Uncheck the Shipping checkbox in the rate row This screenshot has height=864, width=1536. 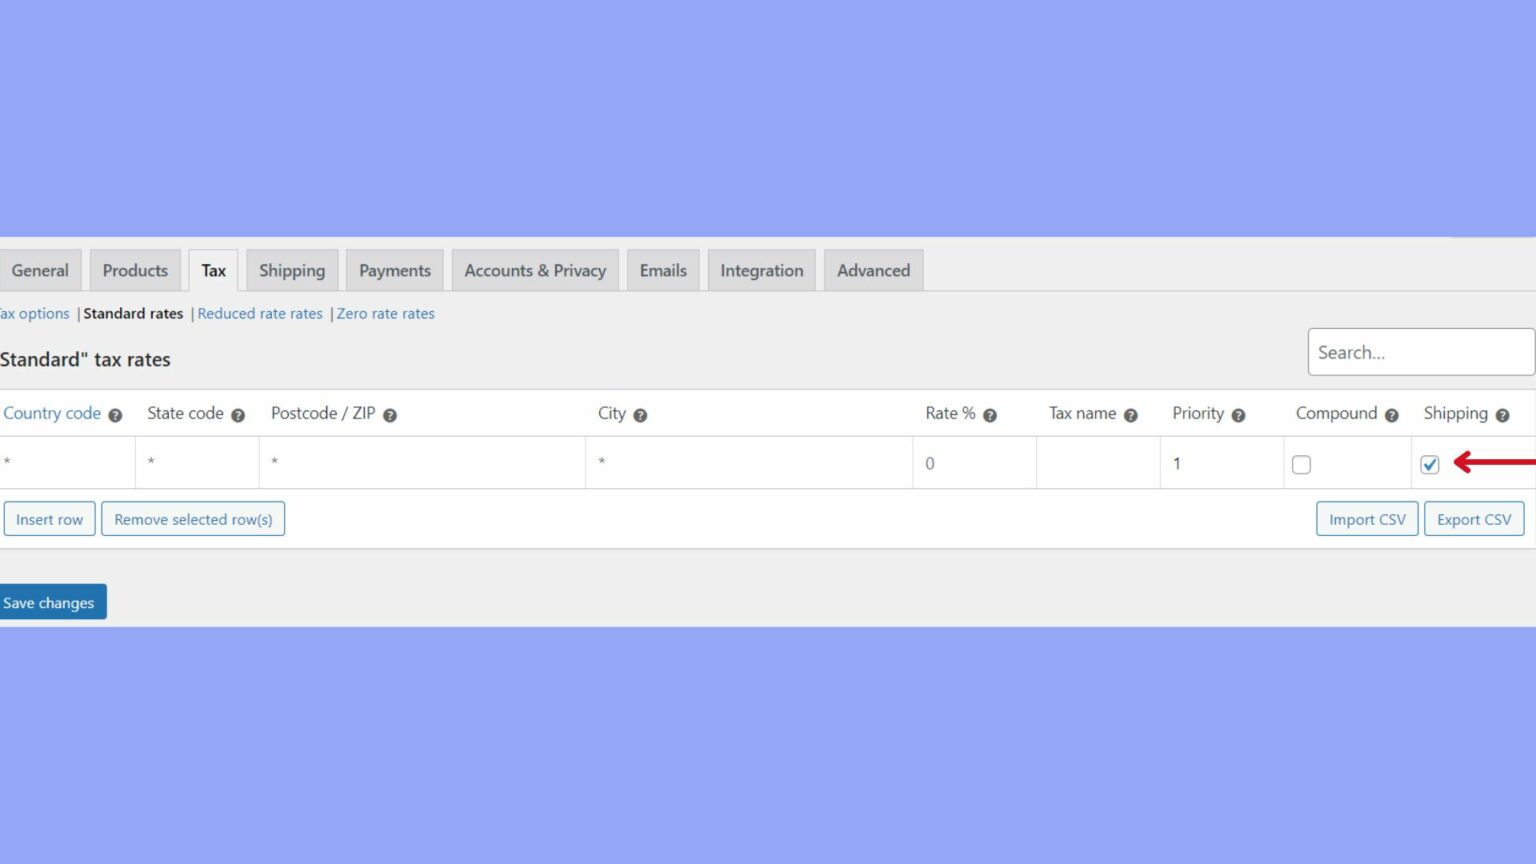pyautogui.click(x=1430, y=464)
